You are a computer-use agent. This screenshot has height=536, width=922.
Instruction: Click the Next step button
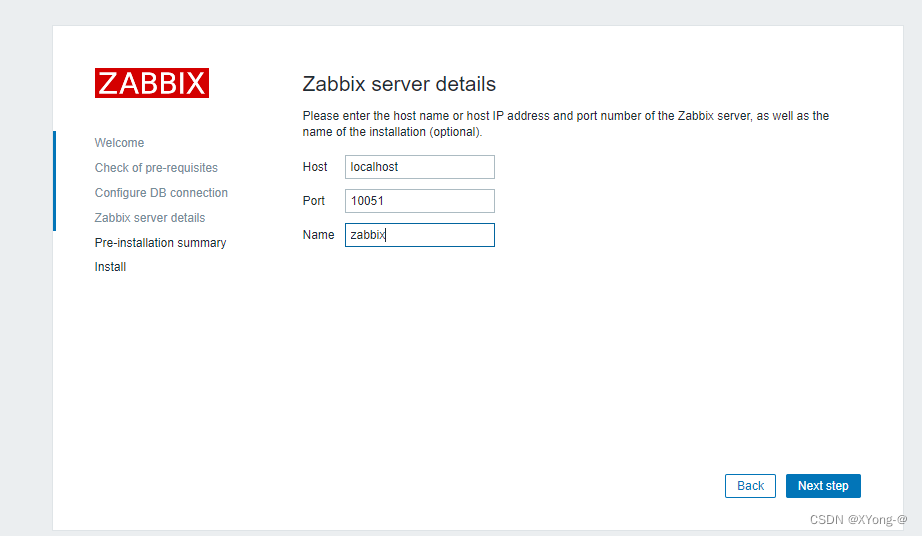[823, 486]
